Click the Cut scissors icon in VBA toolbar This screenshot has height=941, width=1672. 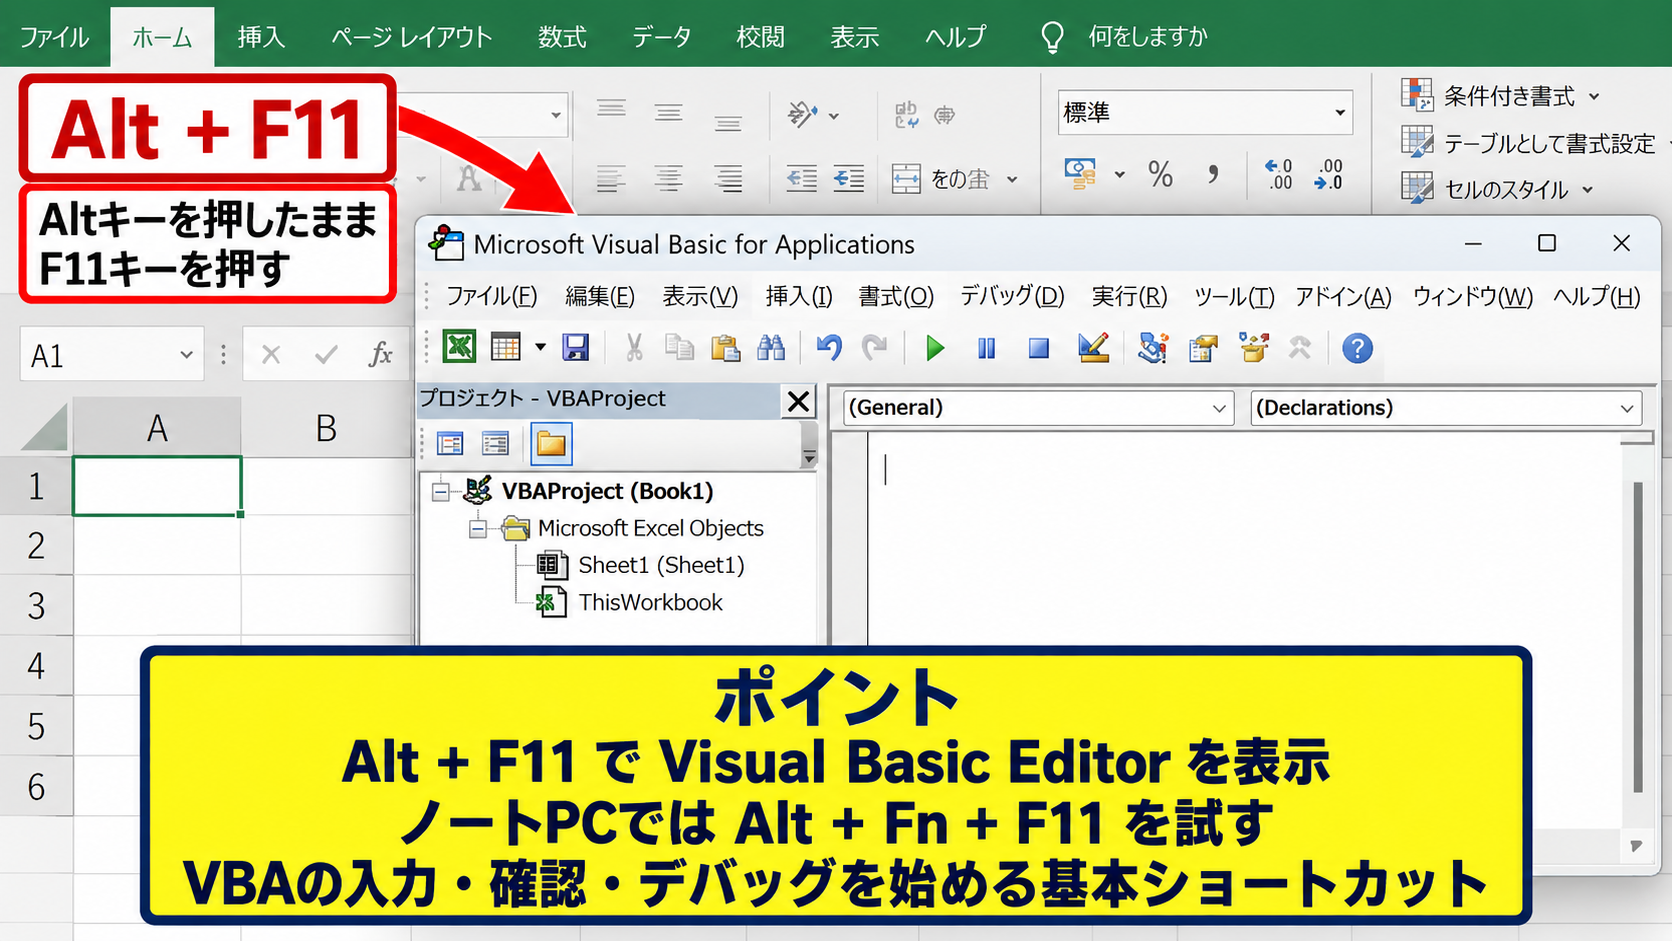tap(634, 347)
